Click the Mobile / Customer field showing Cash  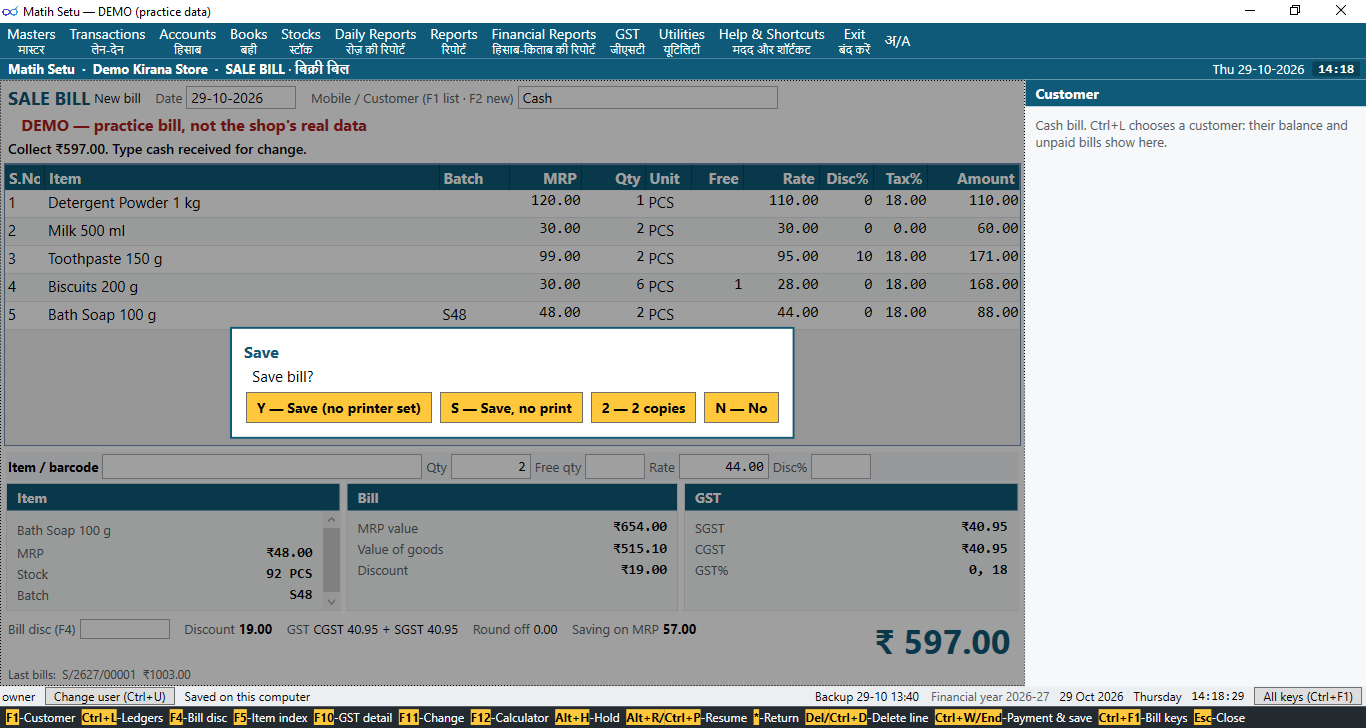[648, 98]
